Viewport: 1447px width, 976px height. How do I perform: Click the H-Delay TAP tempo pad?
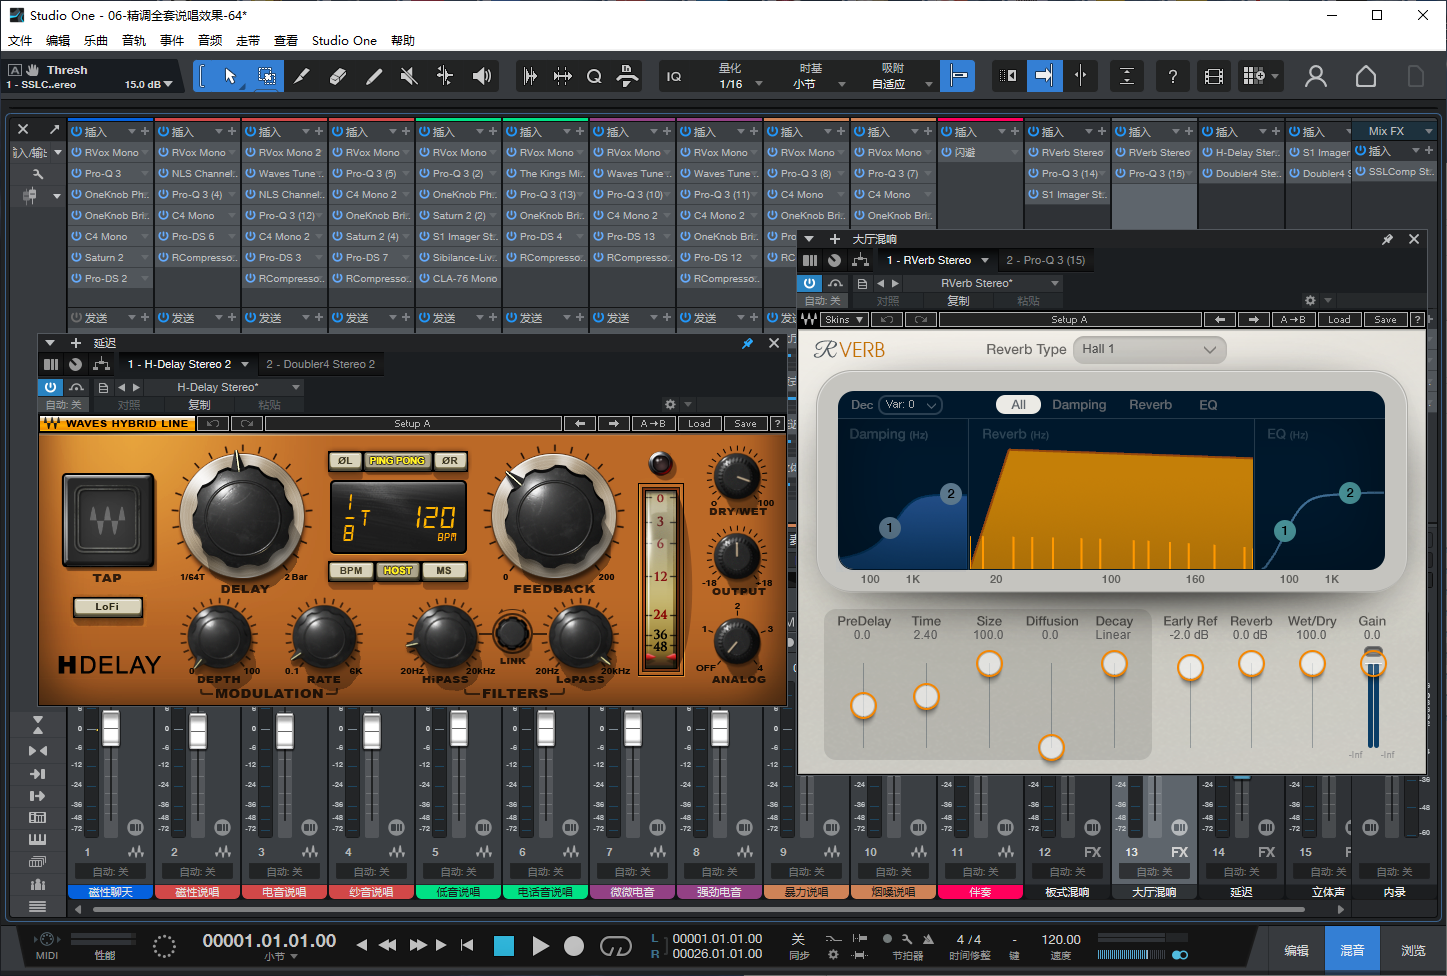pos(108,521)
